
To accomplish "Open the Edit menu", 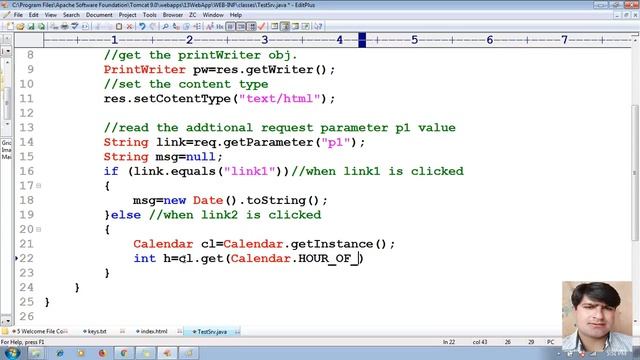I will 33,15.
